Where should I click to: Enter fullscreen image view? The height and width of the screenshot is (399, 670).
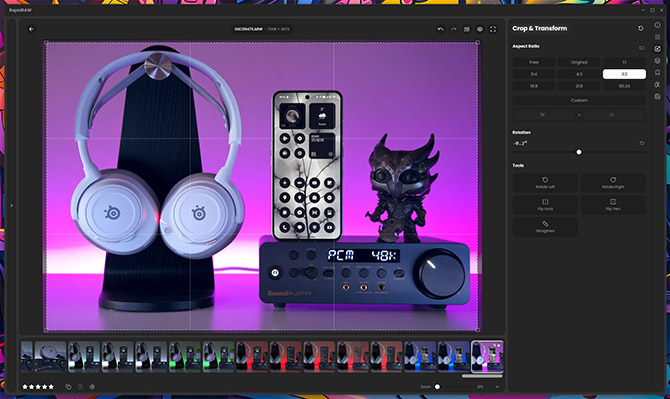pos(493,29)
